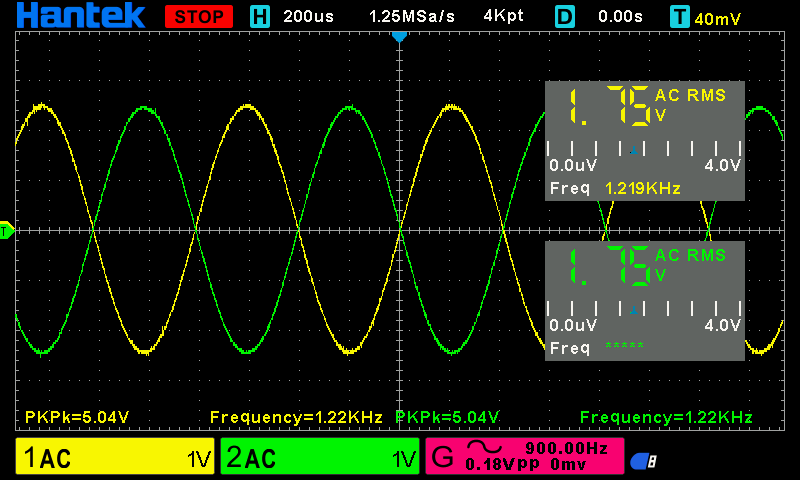800x480 pixels.
Task: Click the 1.25MSa/s sample rate readout
Action: tap(412, 16)
